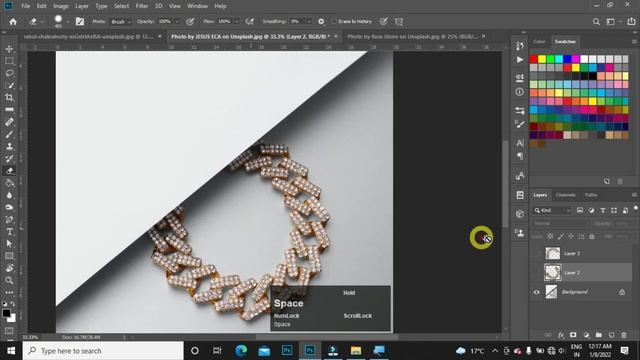Open the Window menu
The height and width of the screenshot is (360, 640).
(x=198, y=6)
